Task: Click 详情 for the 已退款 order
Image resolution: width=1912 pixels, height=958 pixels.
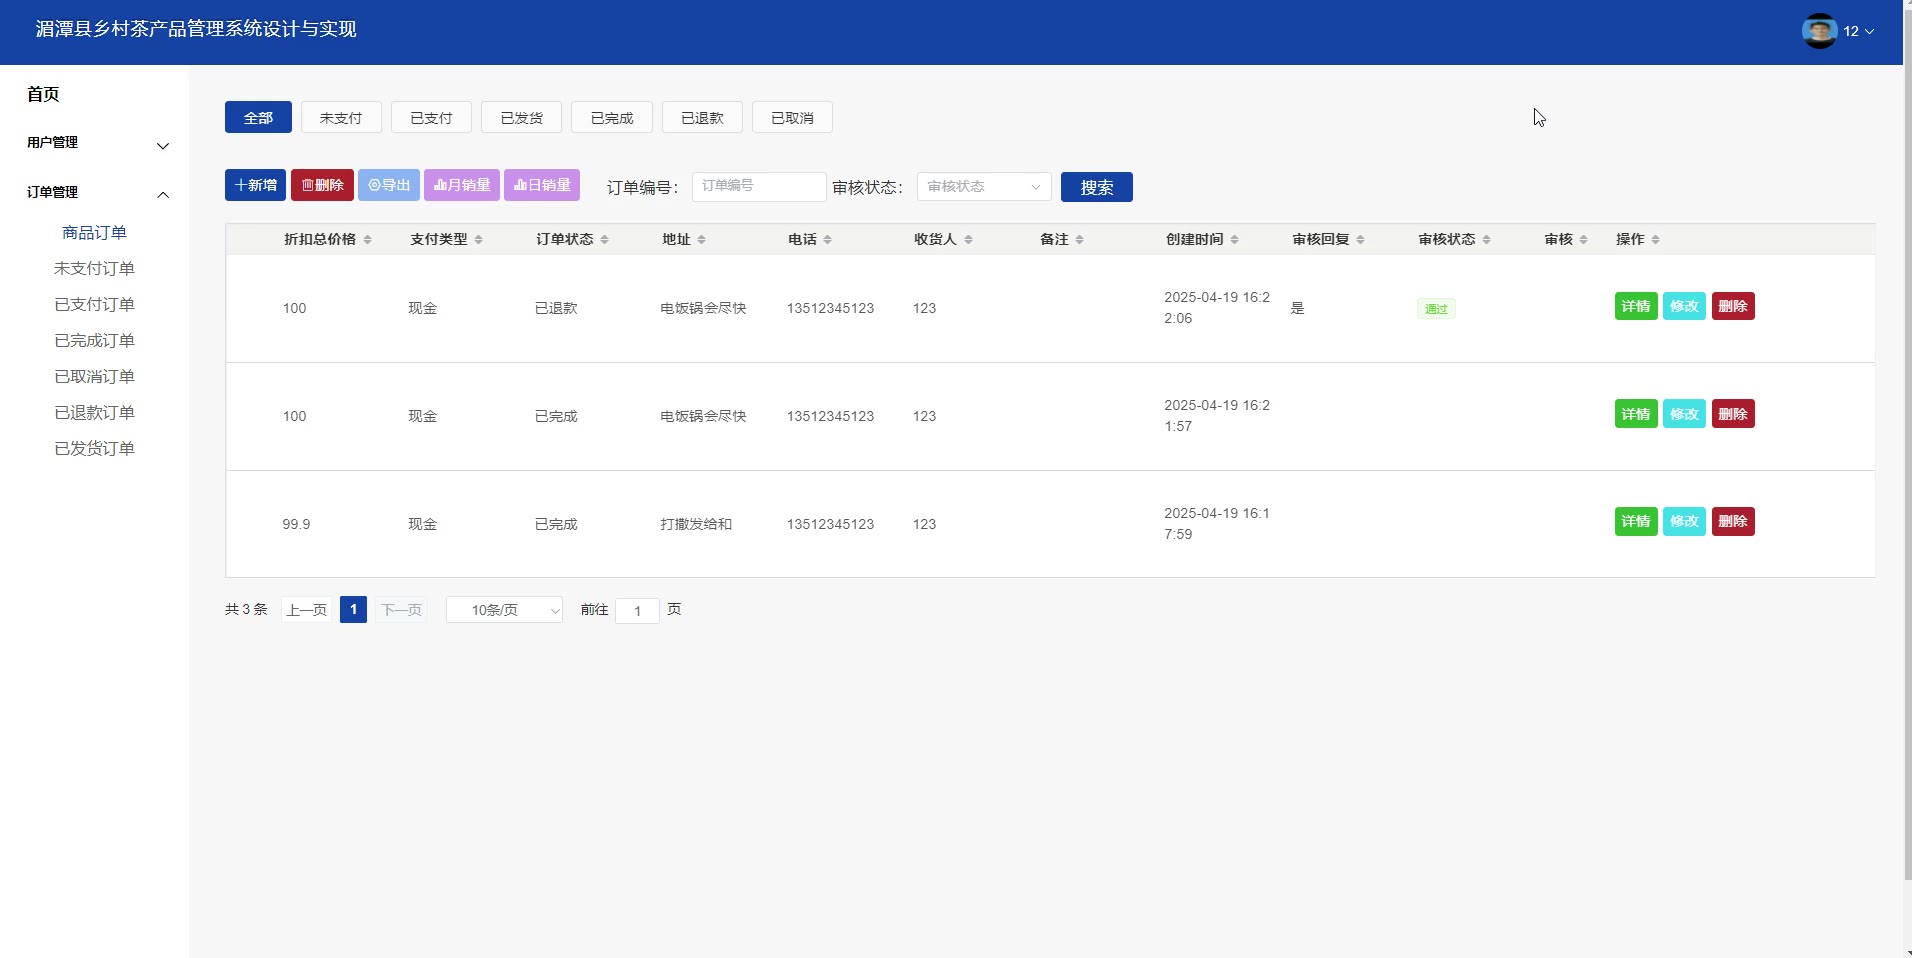Action: coord(1635,307)
